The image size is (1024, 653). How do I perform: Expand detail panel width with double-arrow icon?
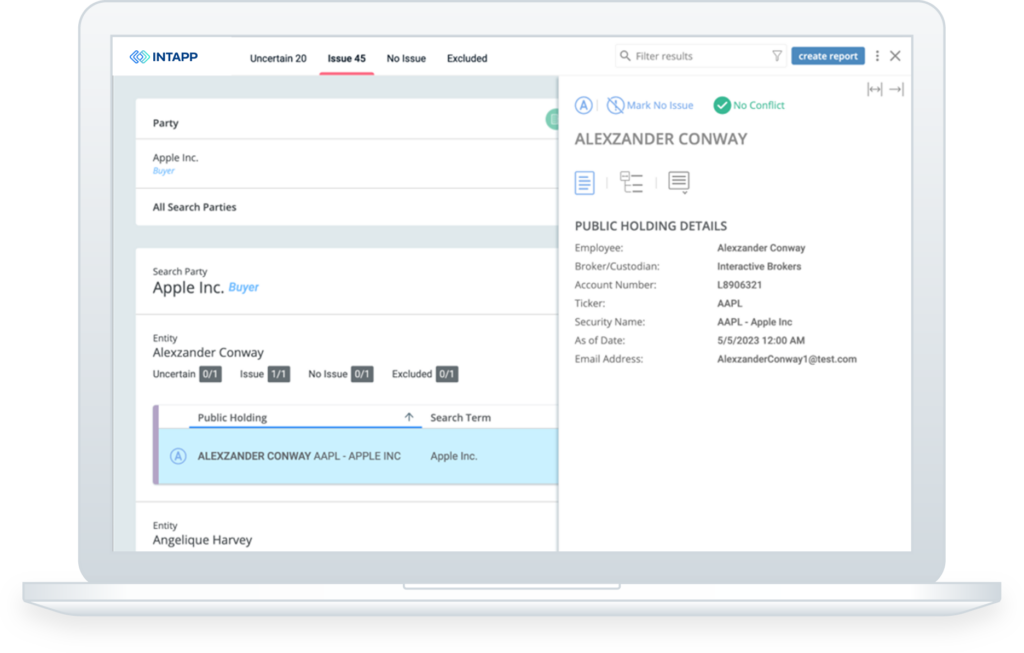coord(874,89)
